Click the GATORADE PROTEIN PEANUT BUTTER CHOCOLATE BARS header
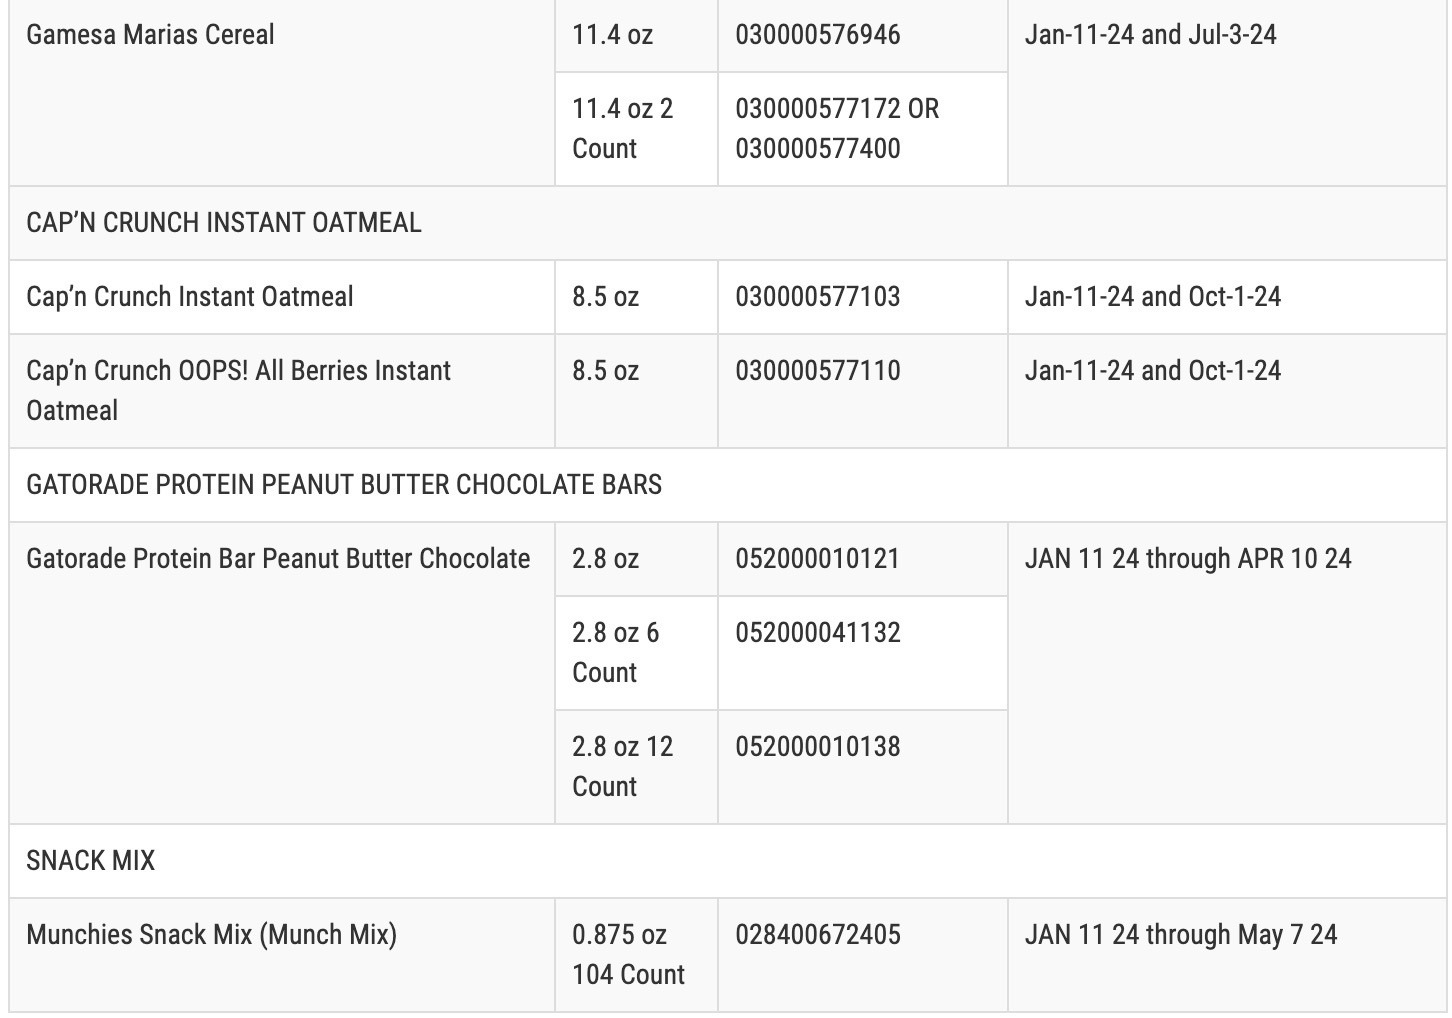 tap(344, 485)
